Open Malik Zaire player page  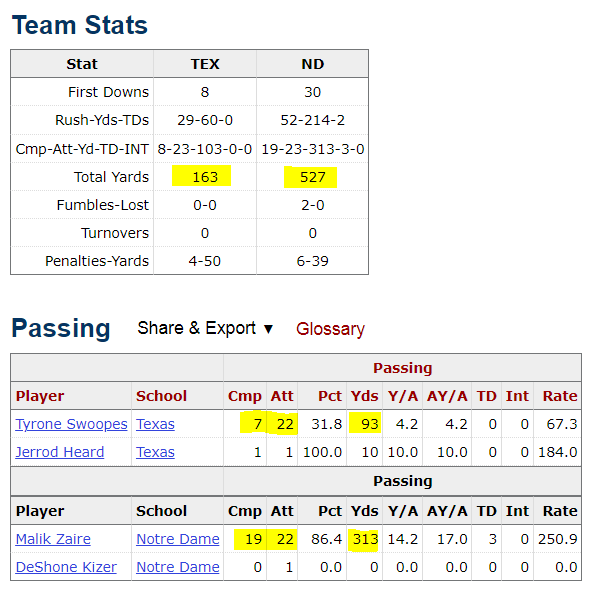pos(53,539)
